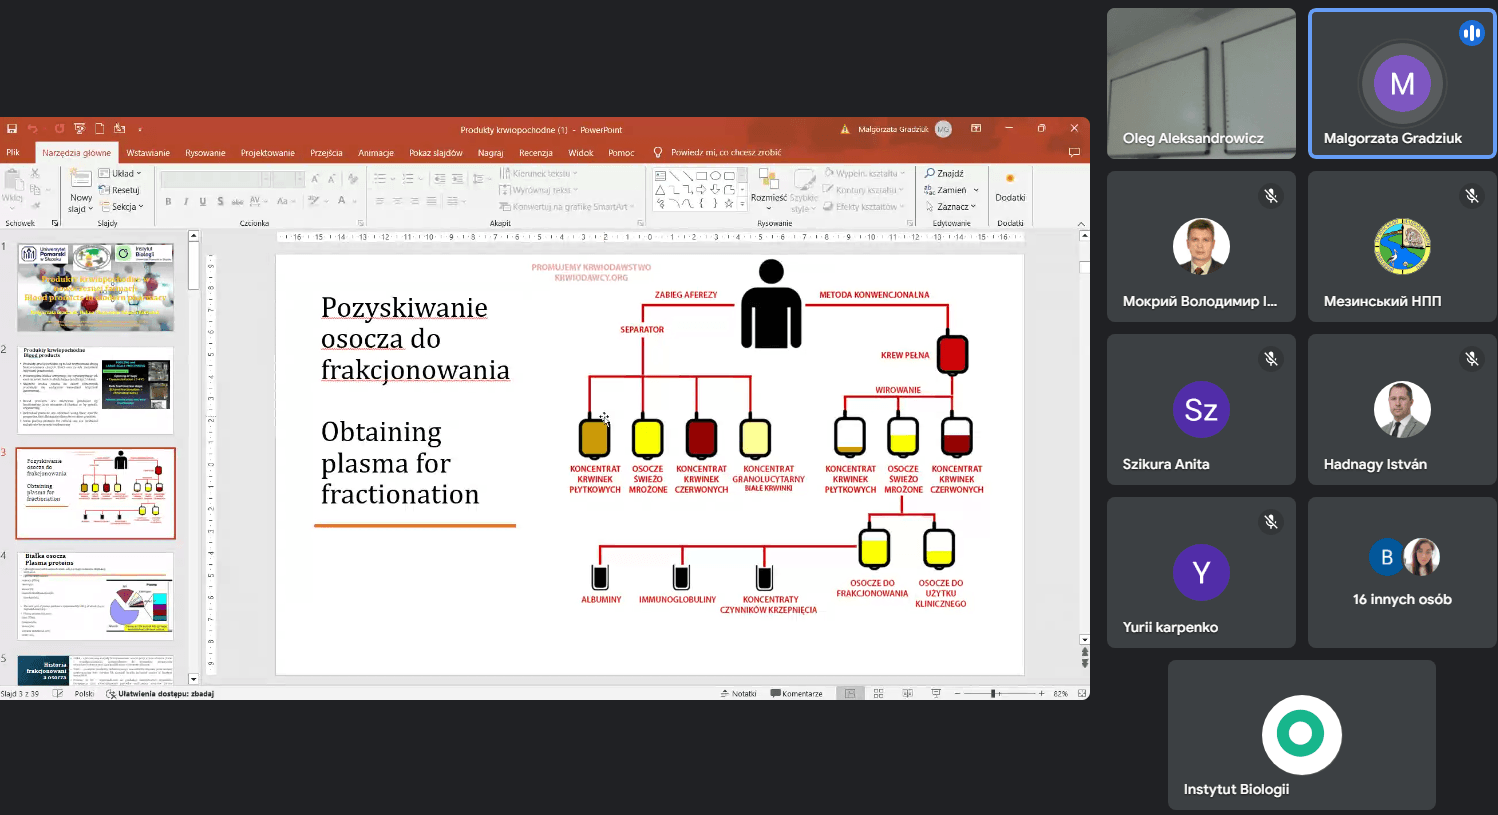Image resolution: width=1498 pixels, height=815 pixels.
Task: Click the Nowy slajd new slide icon
Action: [81, 179]
